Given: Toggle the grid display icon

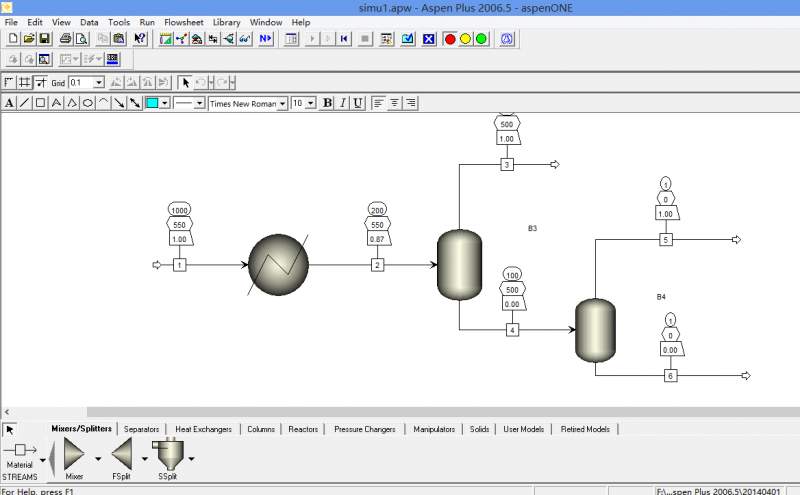Looking at the screenshot, I should (24, 82).
